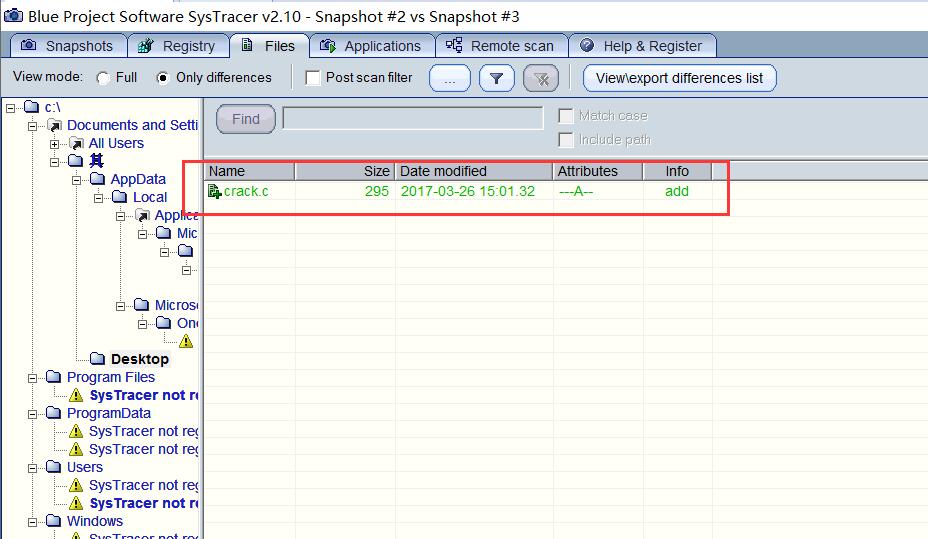The height and width of the screenshot is (539, 928).
Task: Click the Program Files folder icon
Action: click(x=53, y=377)
